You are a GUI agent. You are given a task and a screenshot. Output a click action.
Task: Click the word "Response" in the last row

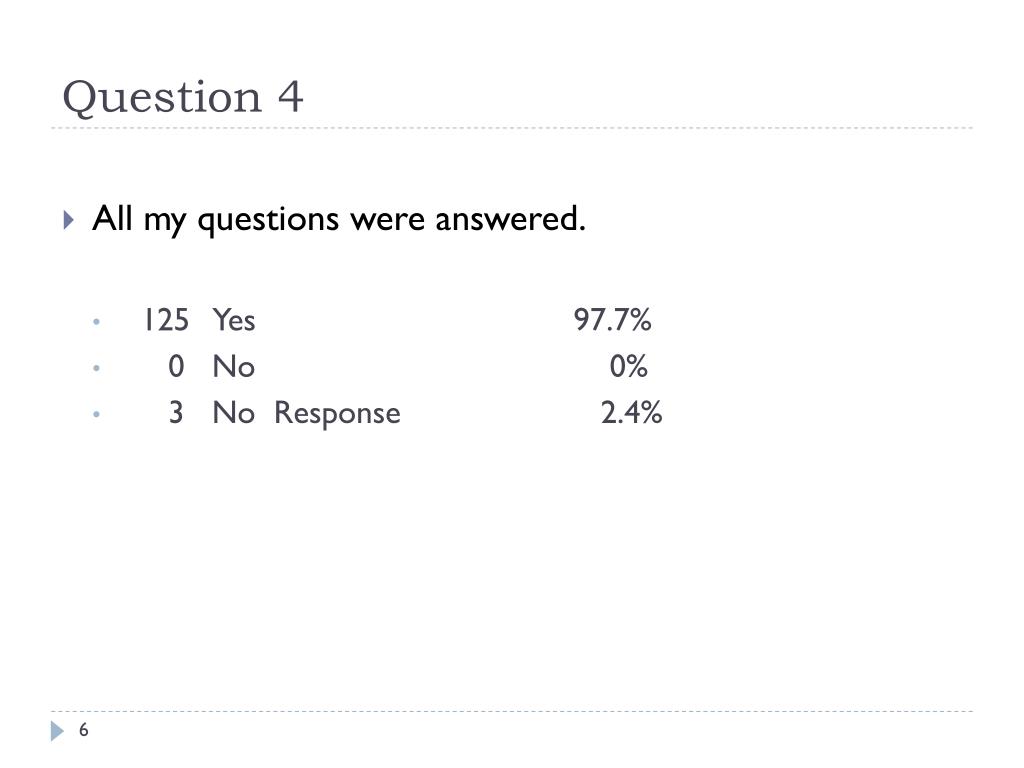(337, 414)
